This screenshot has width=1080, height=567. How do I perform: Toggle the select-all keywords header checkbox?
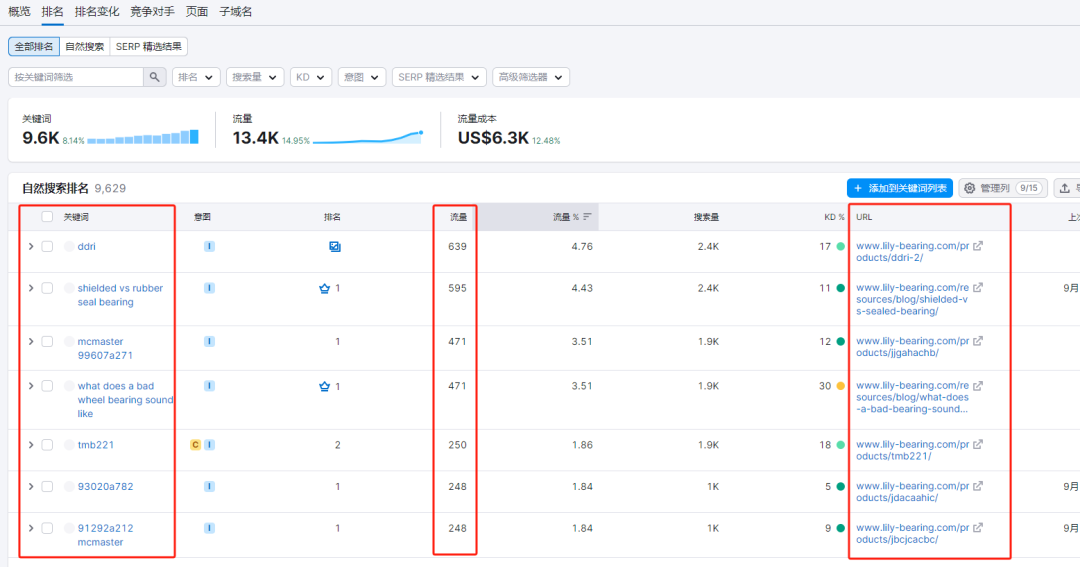point(47,217)
